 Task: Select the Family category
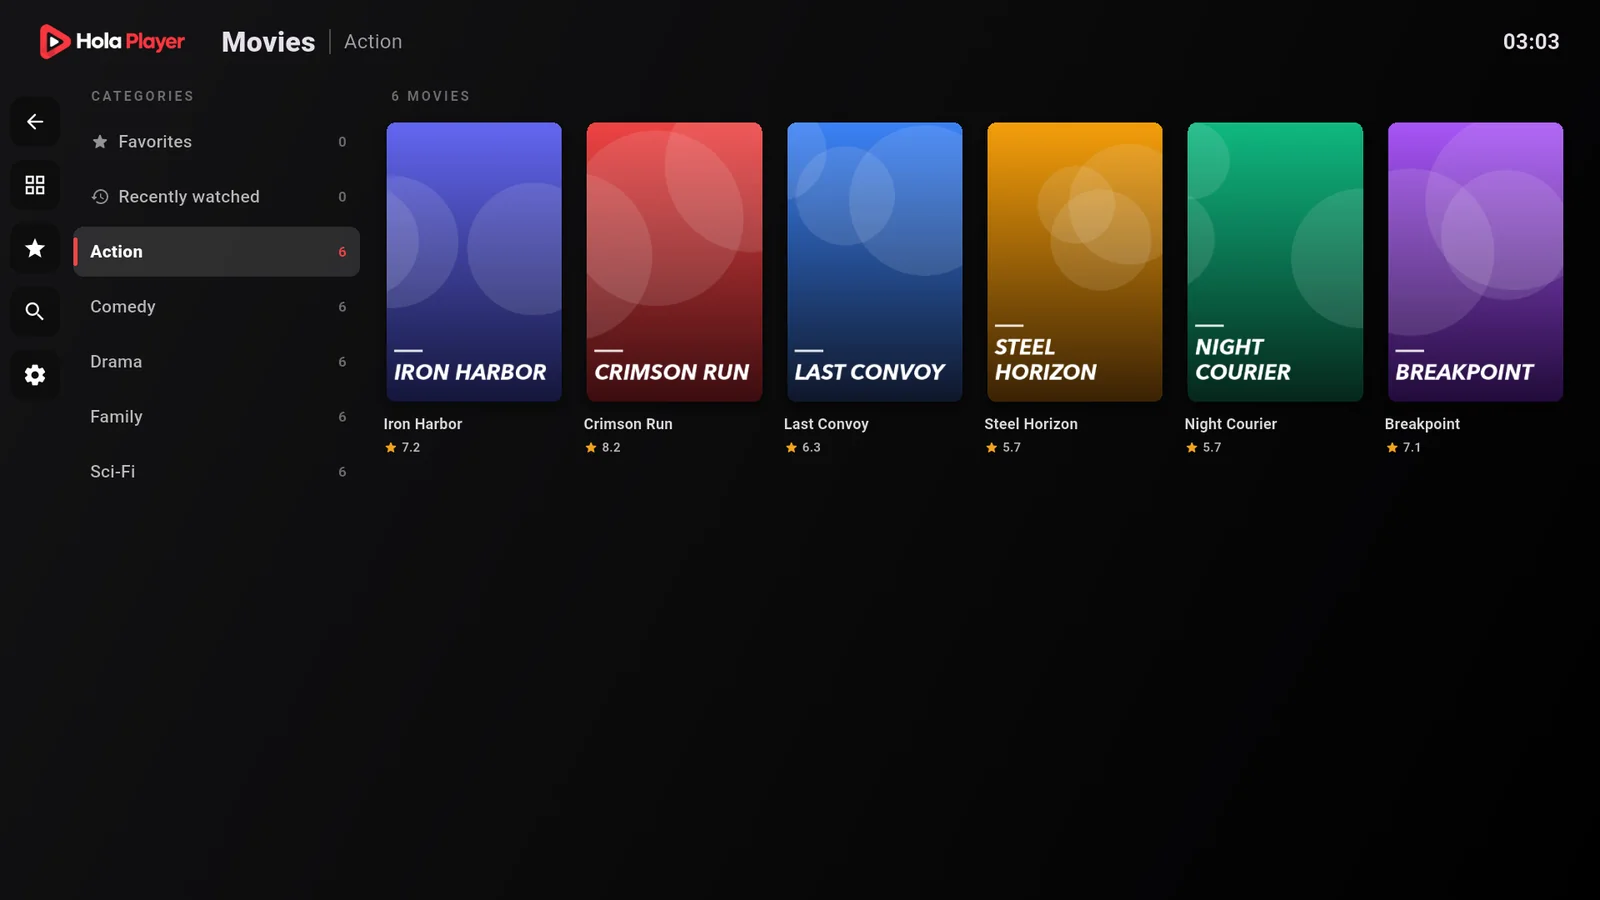tap(217, 417)
